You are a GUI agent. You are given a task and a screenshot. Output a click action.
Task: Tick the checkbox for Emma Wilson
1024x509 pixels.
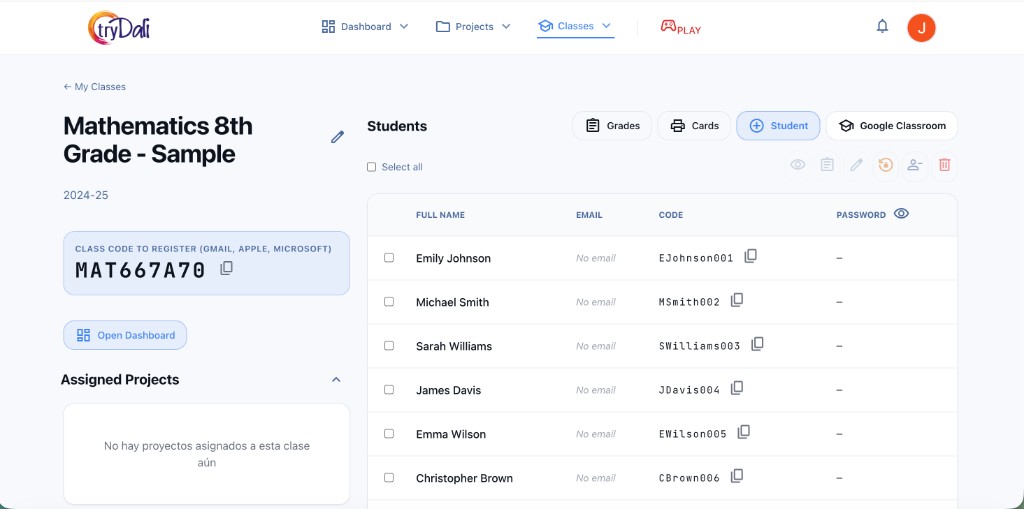pyautogui.click(x=389, y=434)
